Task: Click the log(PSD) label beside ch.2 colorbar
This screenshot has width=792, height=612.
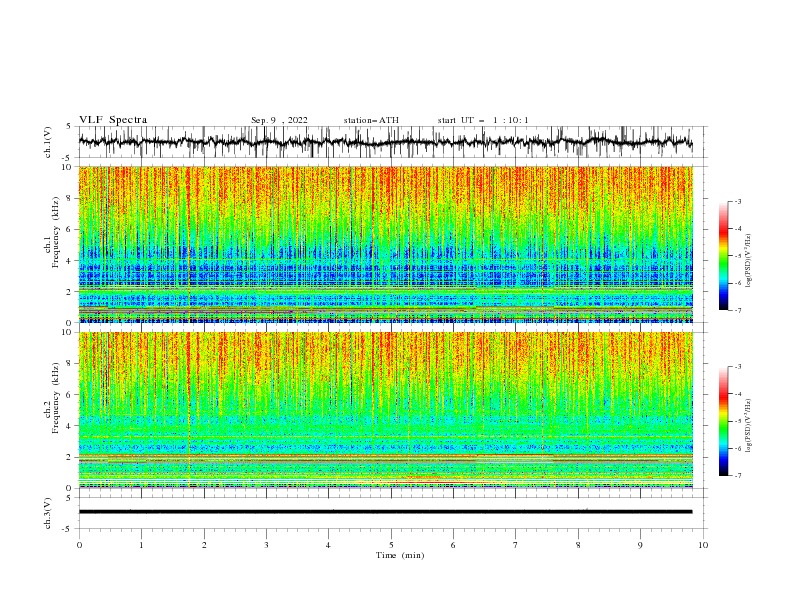Action: point(749,426)
